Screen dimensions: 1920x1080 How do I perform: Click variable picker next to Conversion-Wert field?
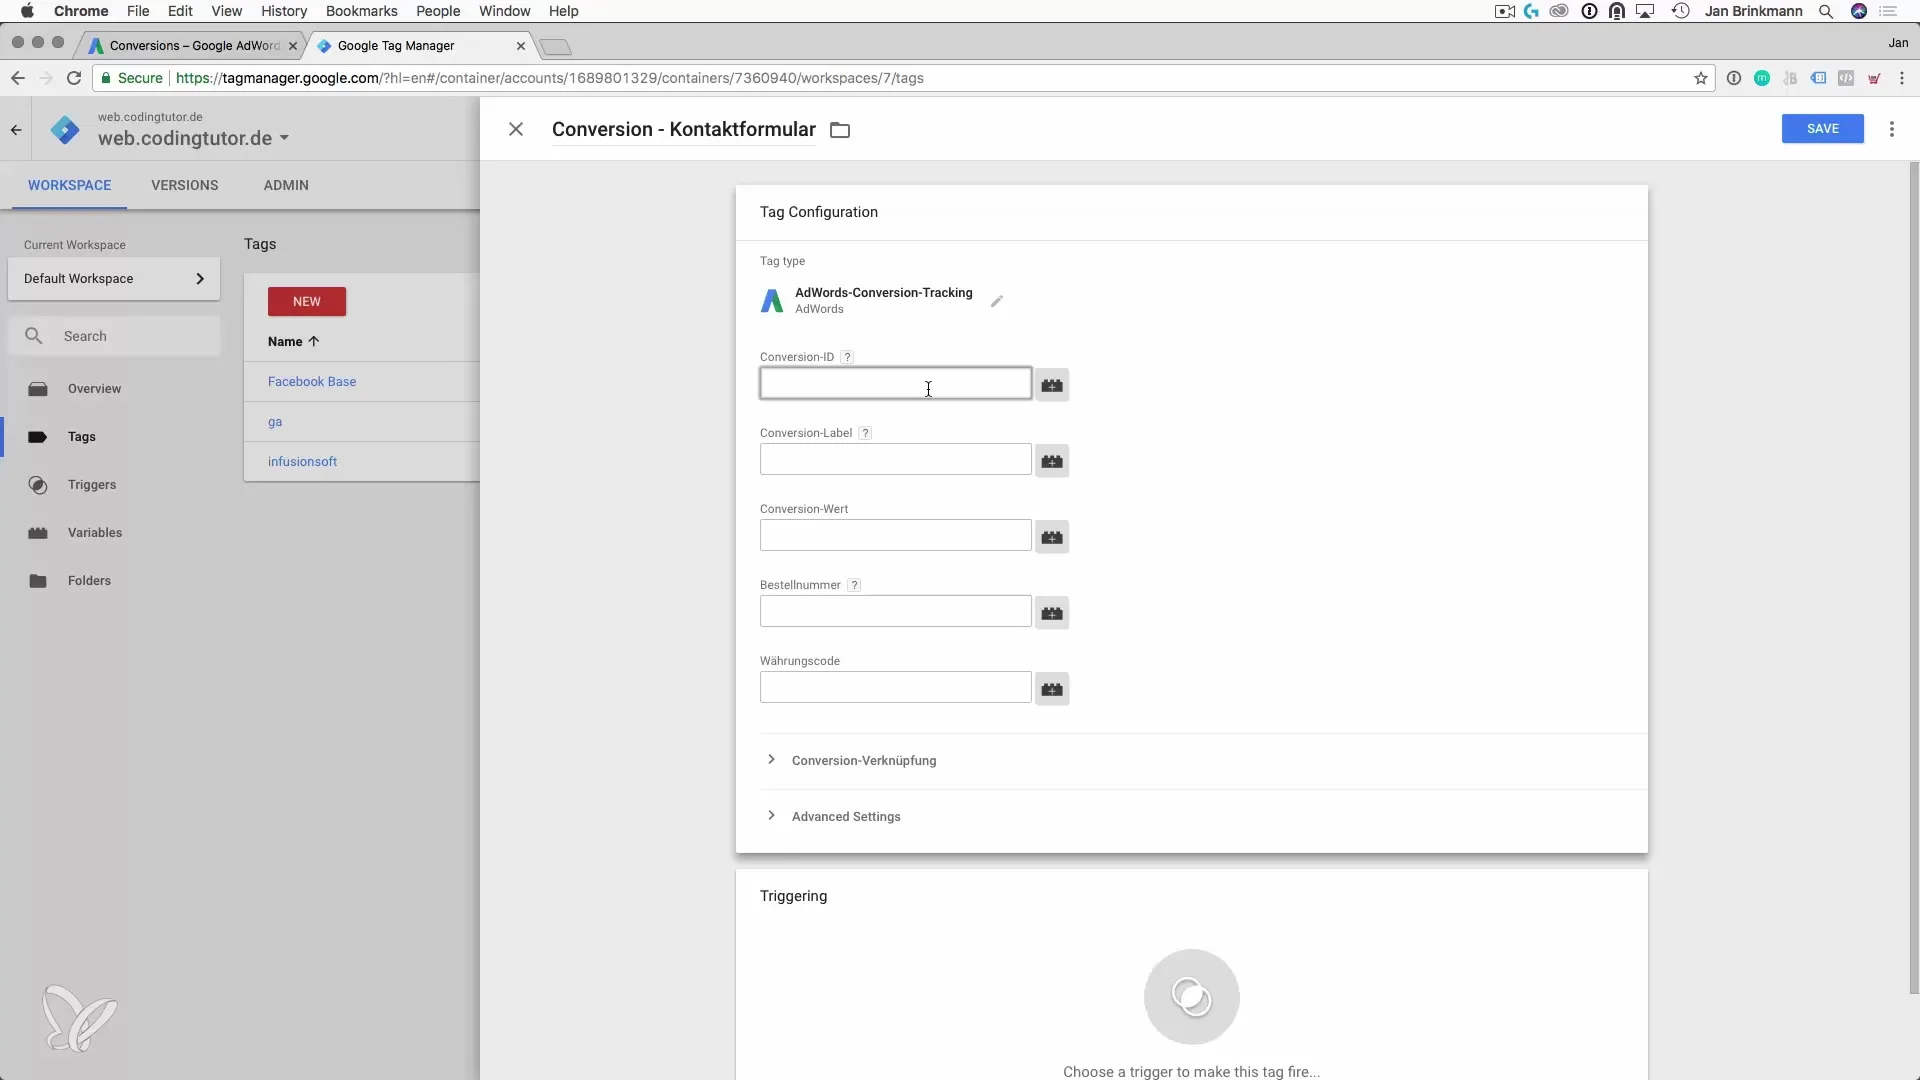pyautogui.click(x=1052, y=537)
